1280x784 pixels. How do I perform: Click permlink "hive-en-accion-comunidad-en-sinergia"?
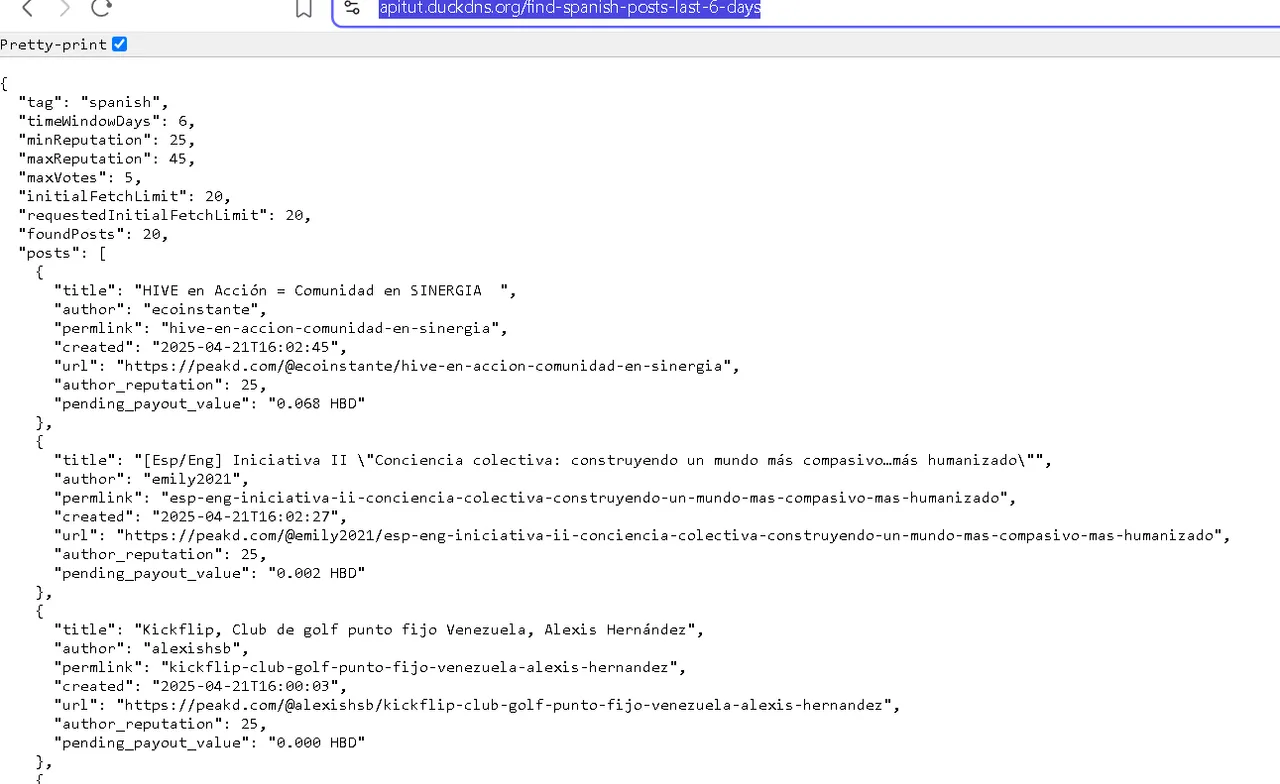coord(332,328)
